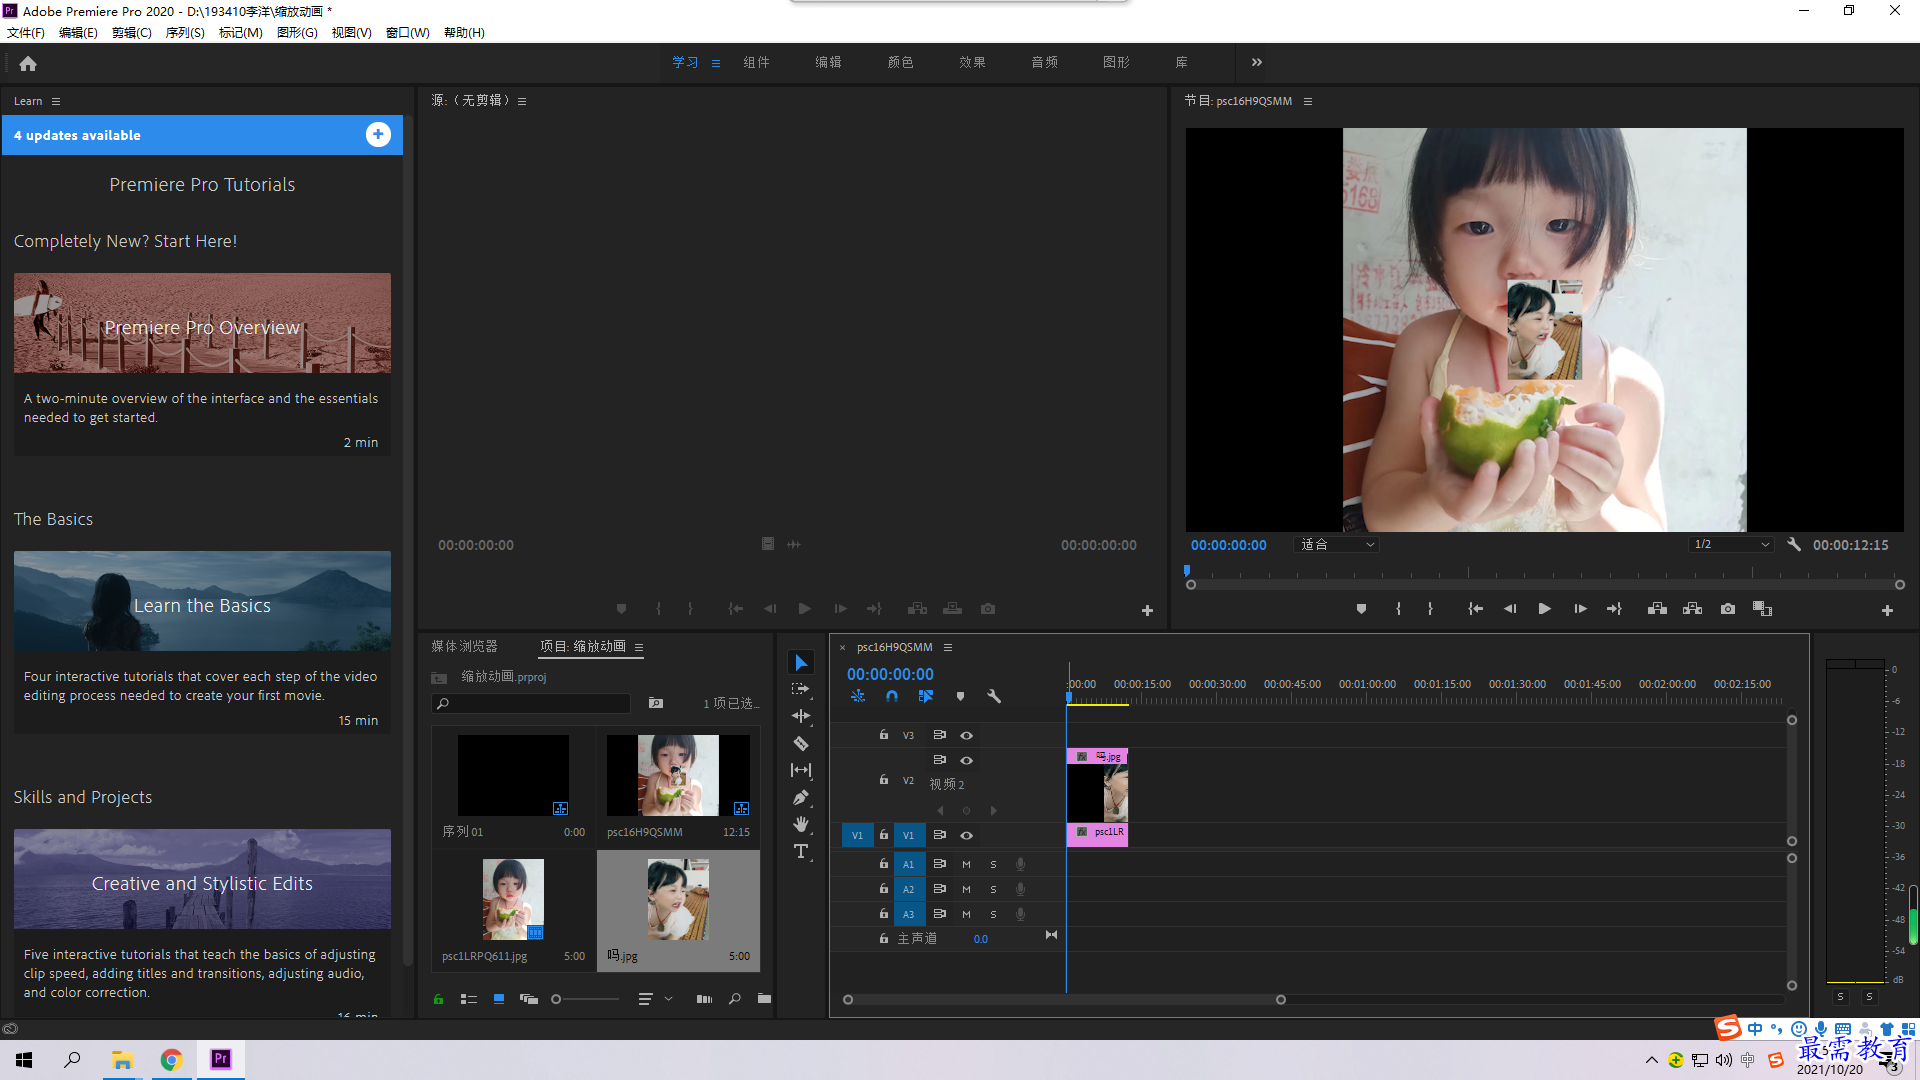Step forward one frame in program monitor

pos(1580,609)
